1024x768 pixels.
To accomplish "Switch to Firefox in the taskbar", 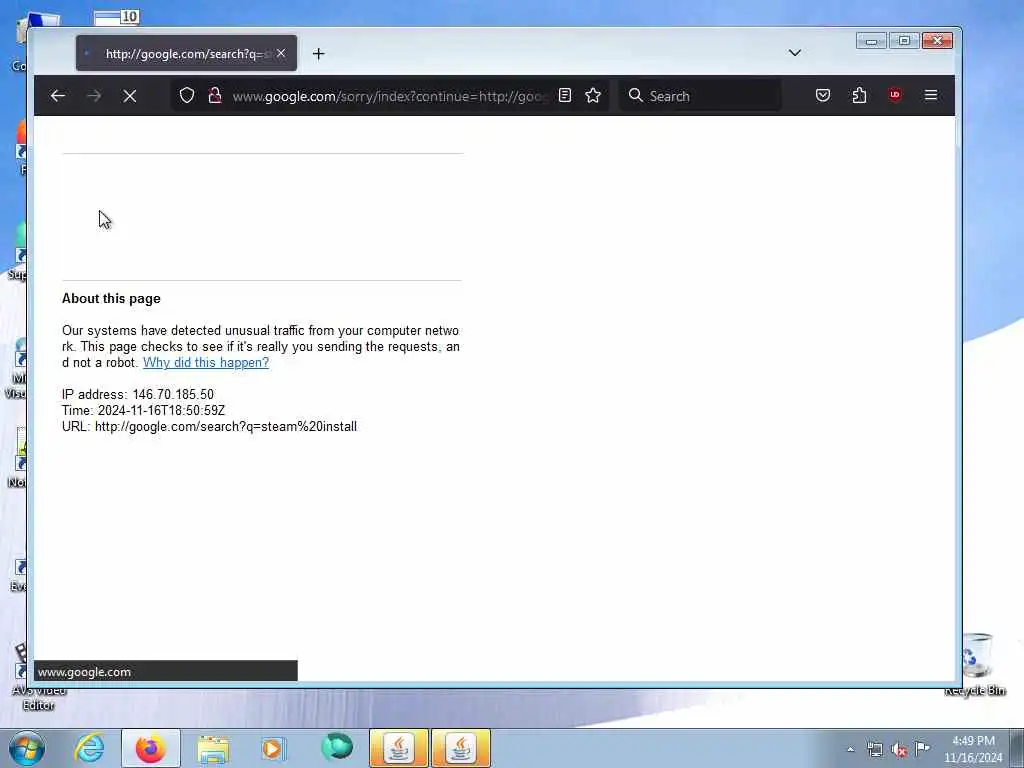I will click(151, 748).
